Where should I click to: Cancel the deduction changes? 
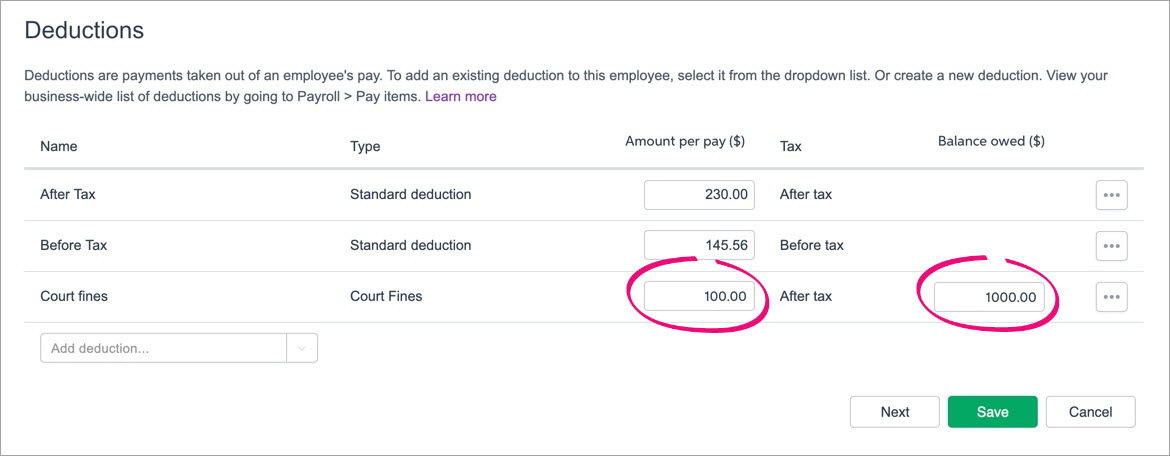click(x=1090, y=412)
